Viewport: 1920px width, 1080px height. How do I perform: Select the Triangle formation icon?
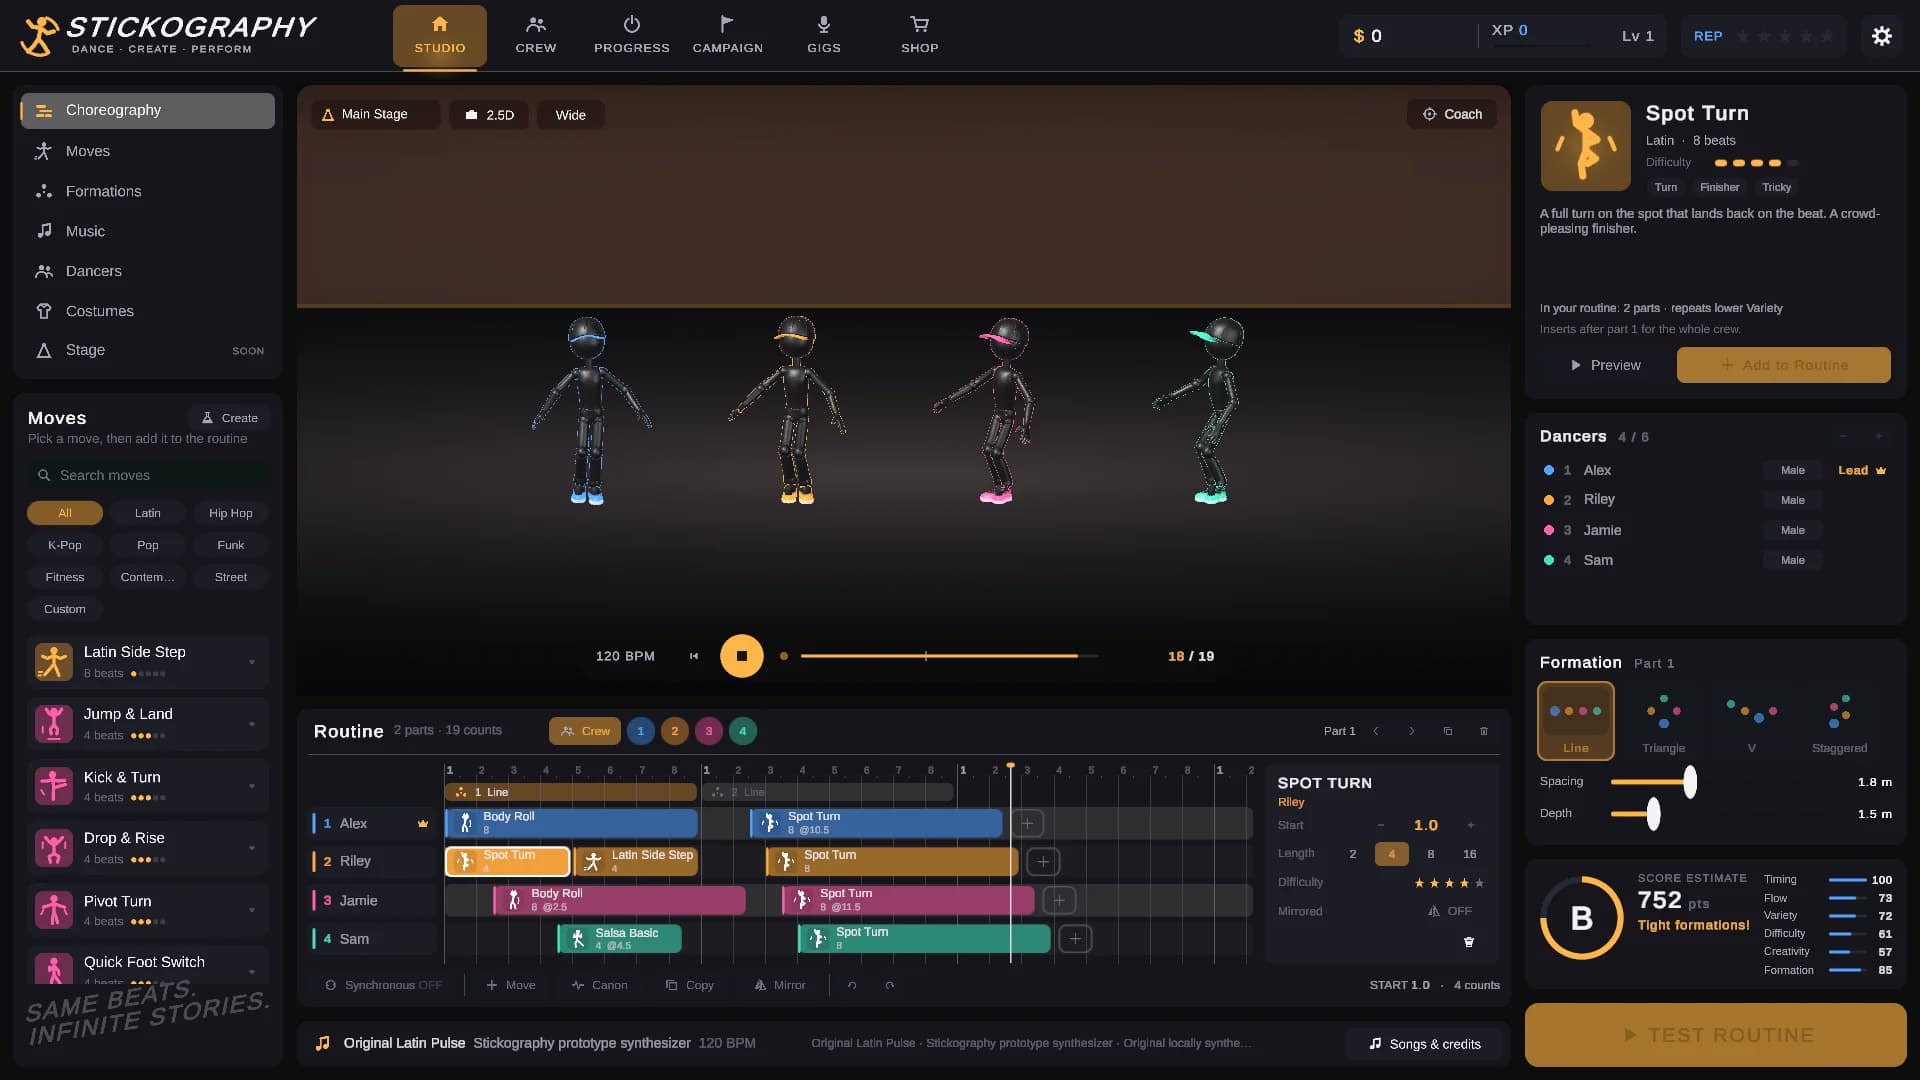[1663, 721]
